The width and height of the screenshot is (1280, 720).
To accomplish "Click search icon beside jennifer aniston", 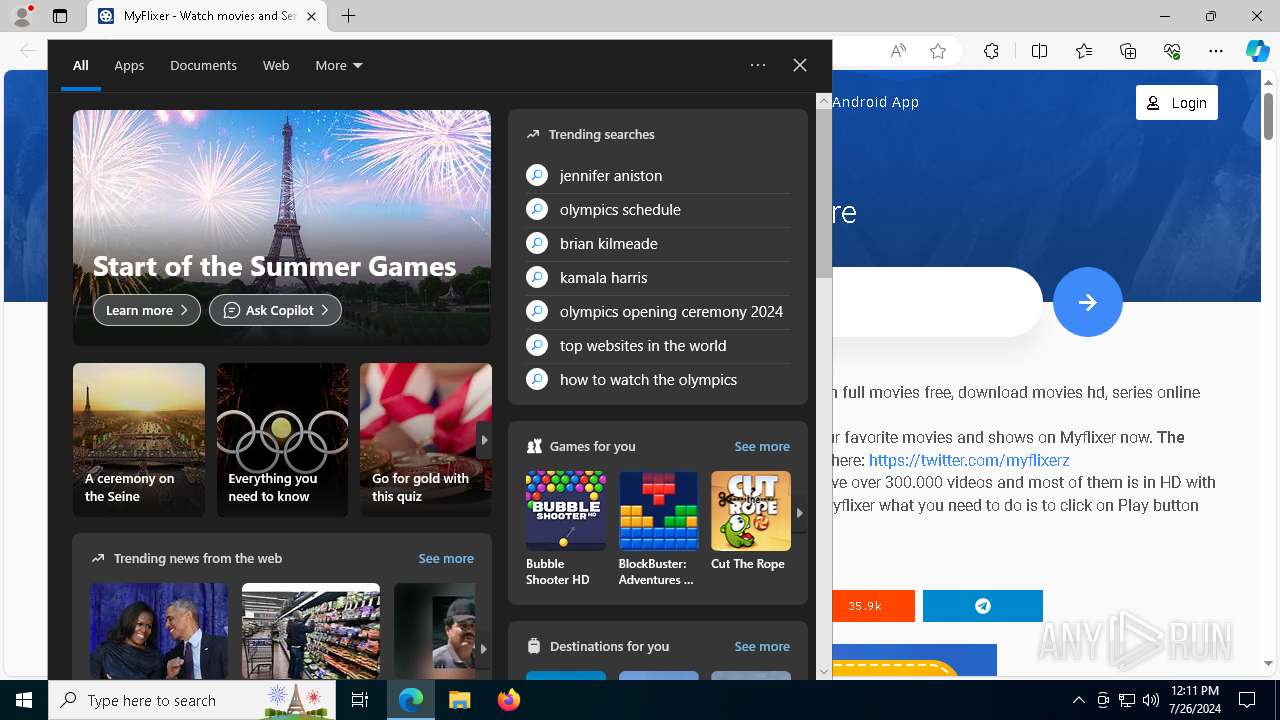I will click(537, 175).
